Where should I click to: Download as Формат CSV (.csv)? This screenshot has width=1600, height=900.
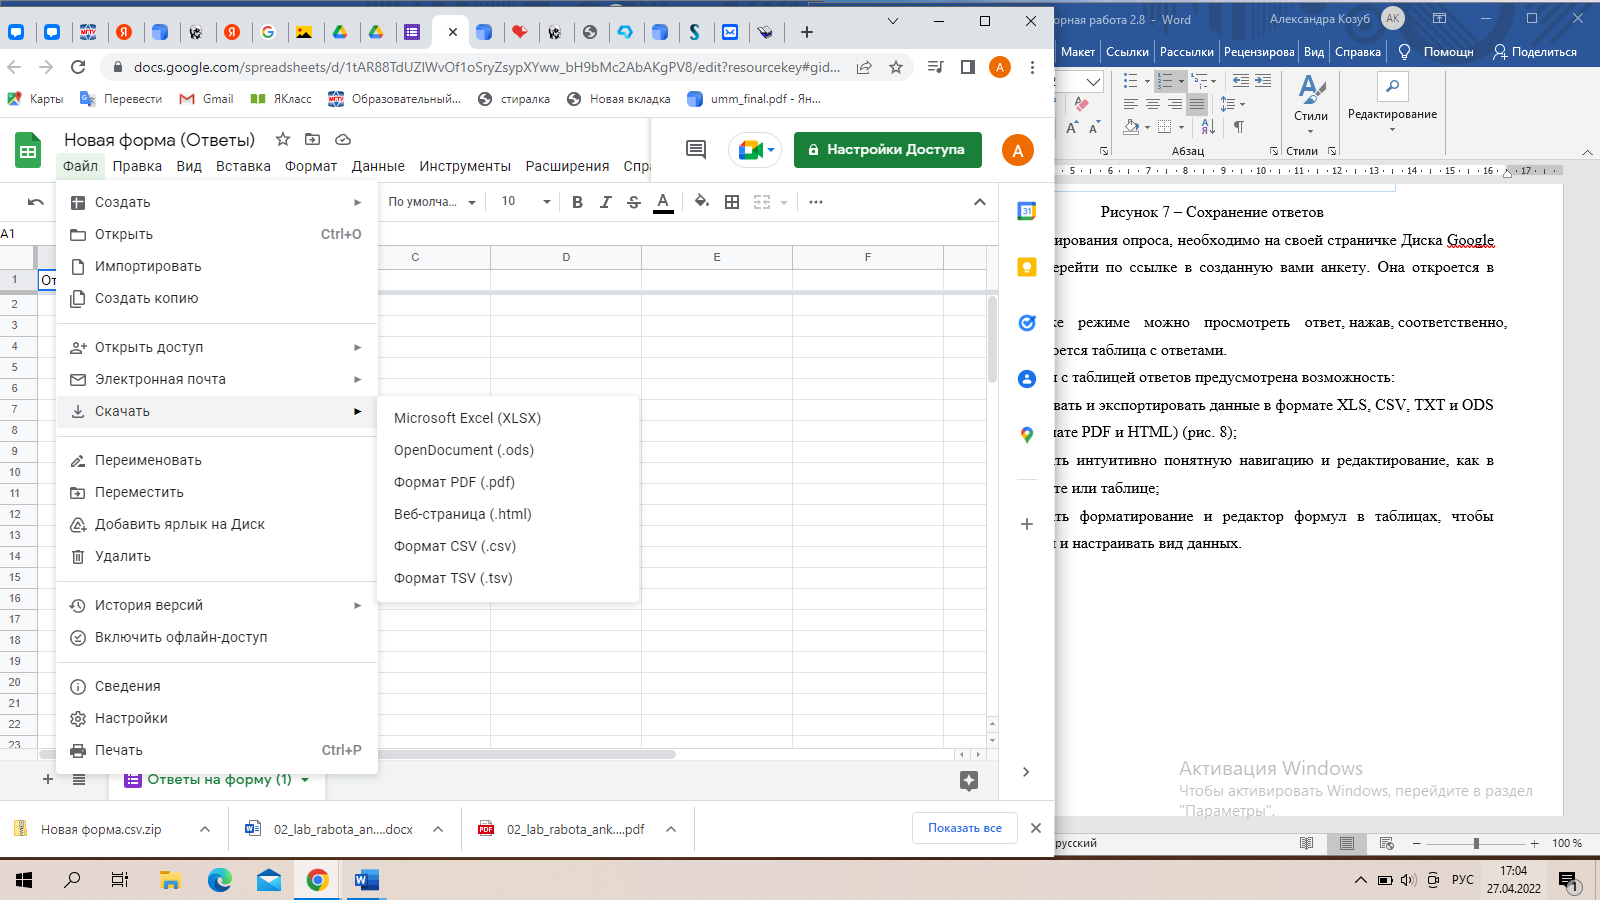click(508, 546)
